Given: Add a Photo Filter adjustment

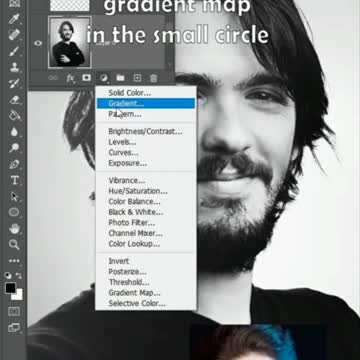Looking at the screenshot, I should 132,223.
